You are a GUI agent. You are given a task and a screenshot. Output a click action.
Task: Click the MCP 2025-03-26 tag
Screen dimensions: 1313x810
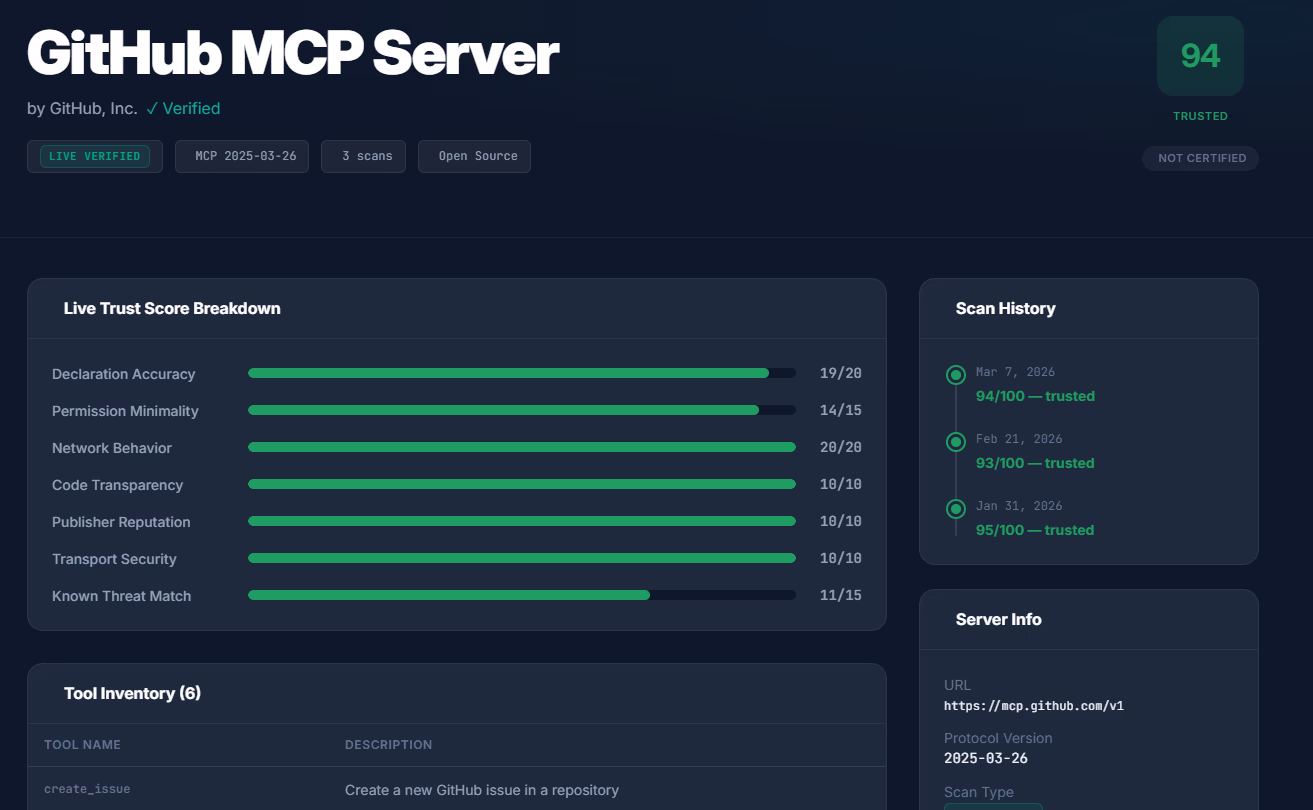pos(242,156)
